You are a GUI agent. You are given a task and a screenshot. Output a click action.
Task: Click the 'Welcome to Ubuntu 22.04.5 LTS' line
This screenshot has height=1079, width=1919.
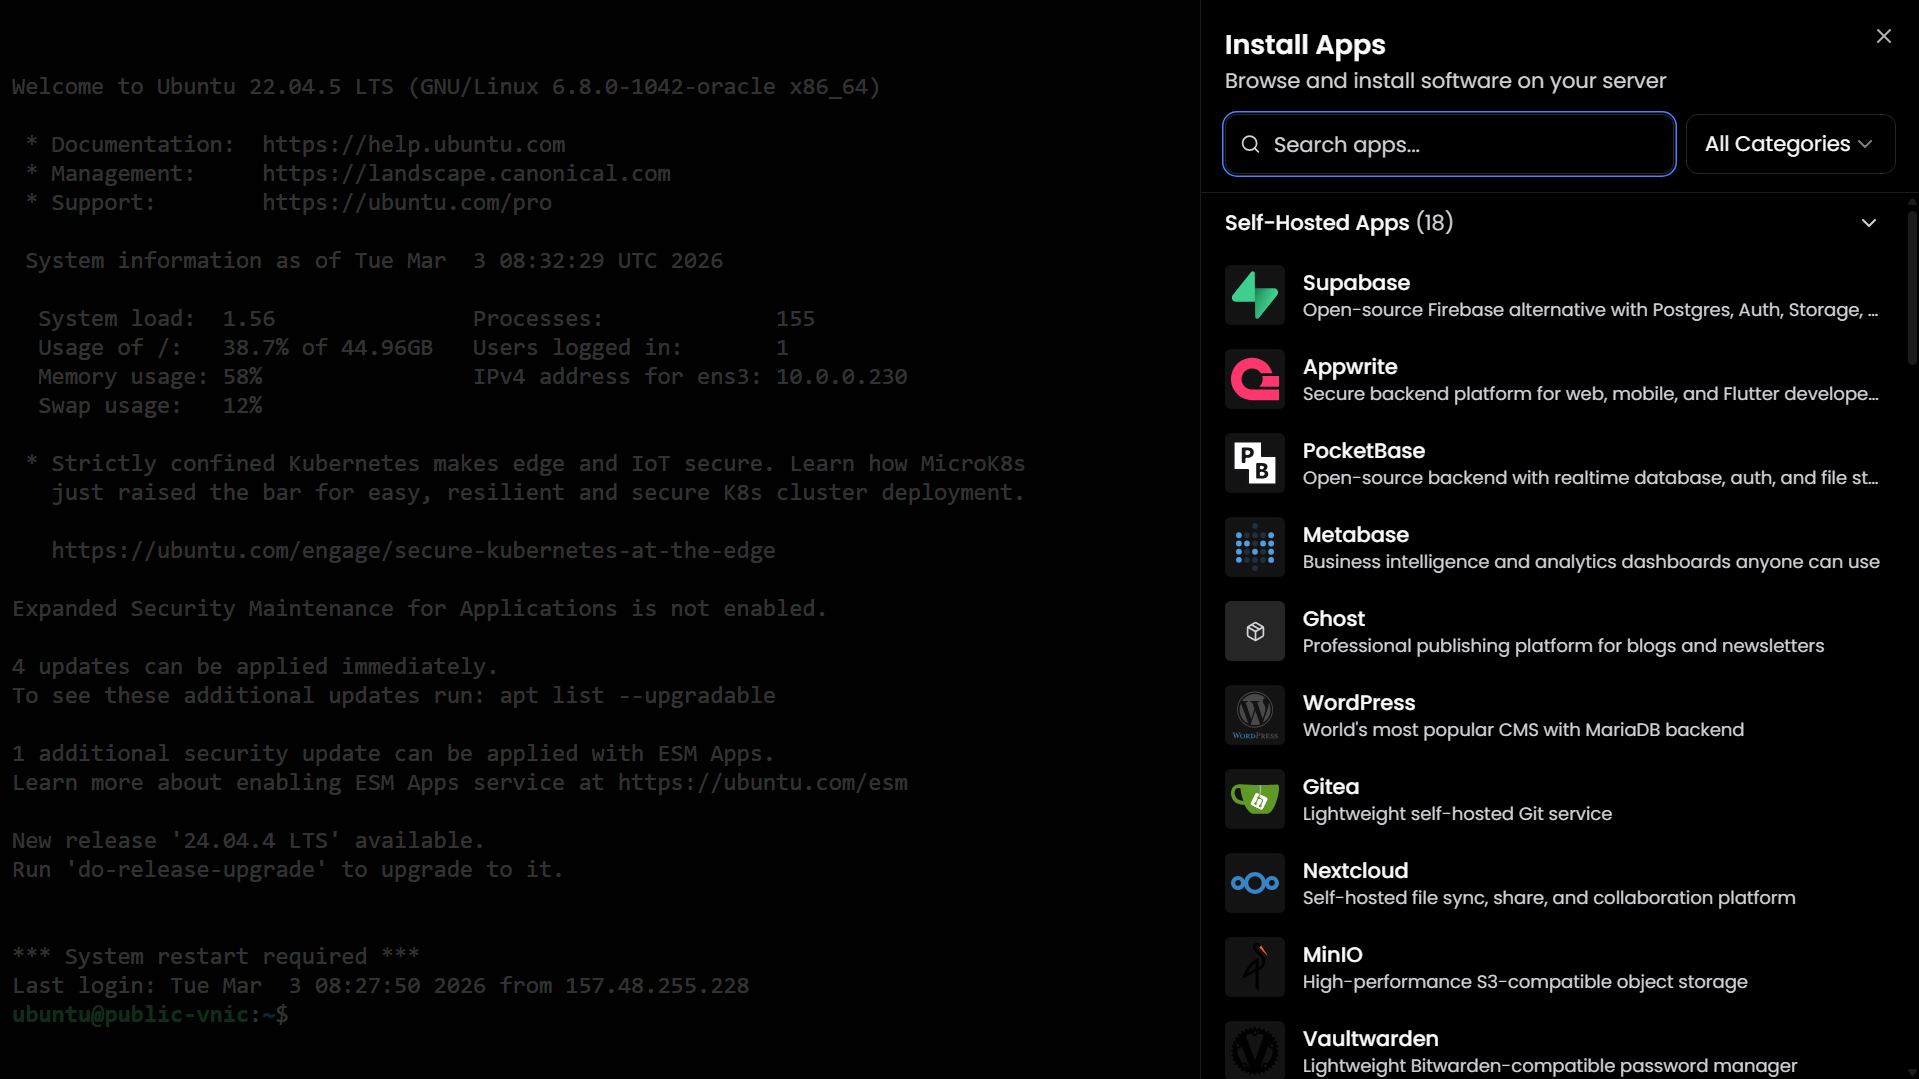point(446,86)
